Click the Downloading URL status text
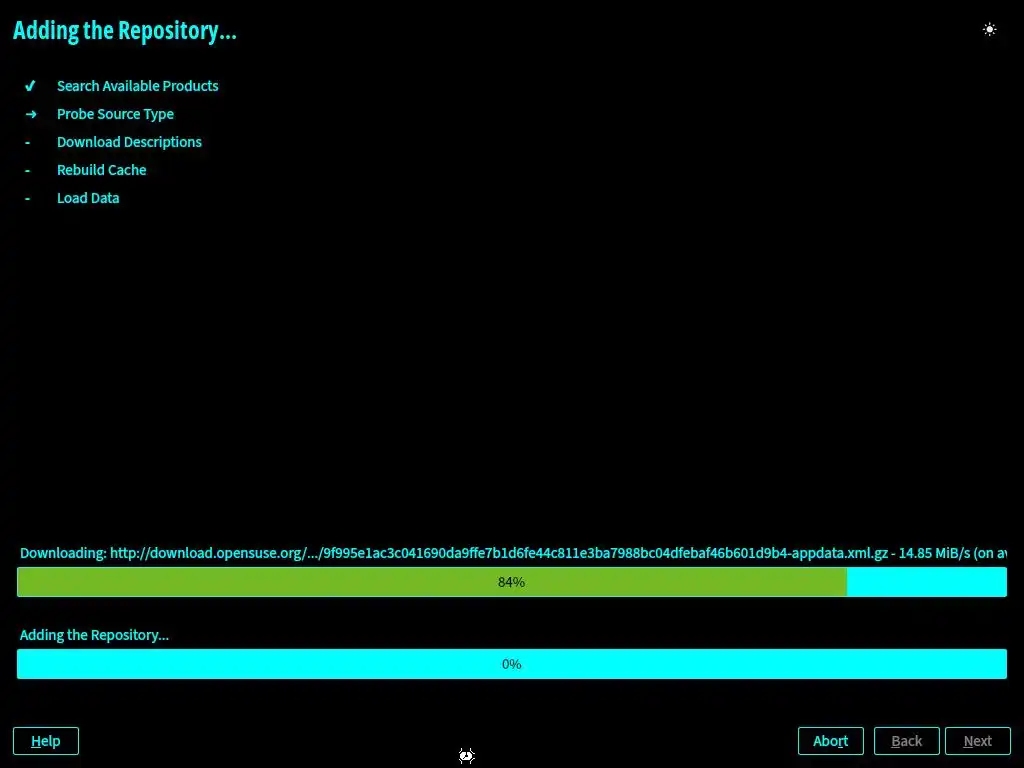Screen dimensions: 1024x768 point(513,553)
